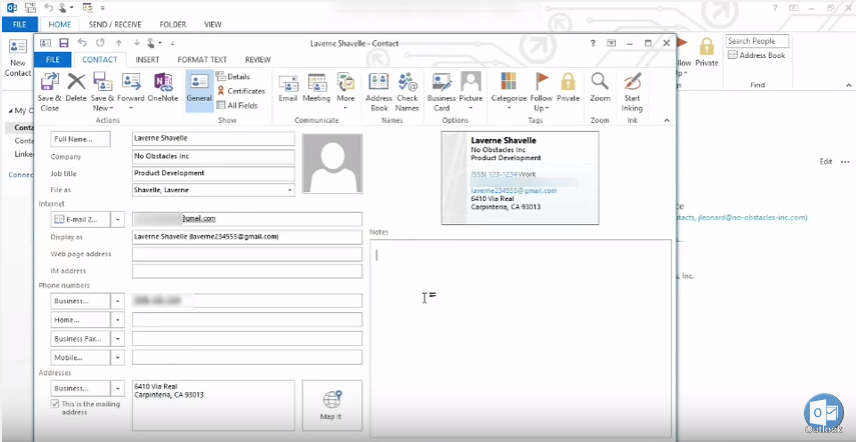Click in the Notes text area

pos(521,338)
